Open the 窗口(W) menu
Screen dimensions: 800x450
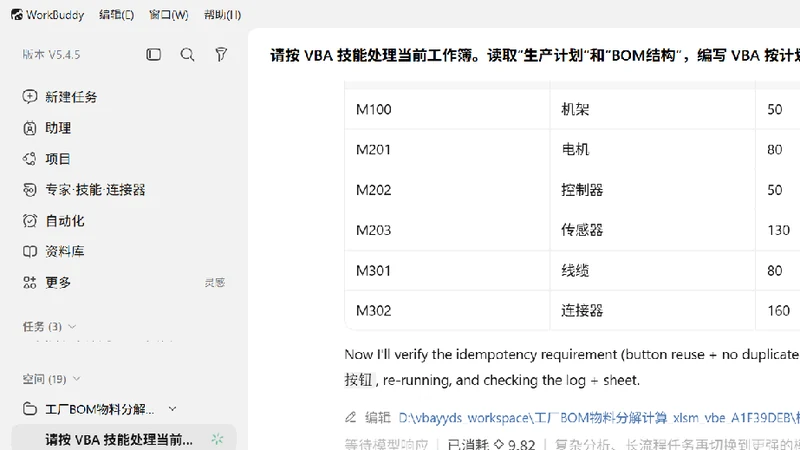point(168,15)
